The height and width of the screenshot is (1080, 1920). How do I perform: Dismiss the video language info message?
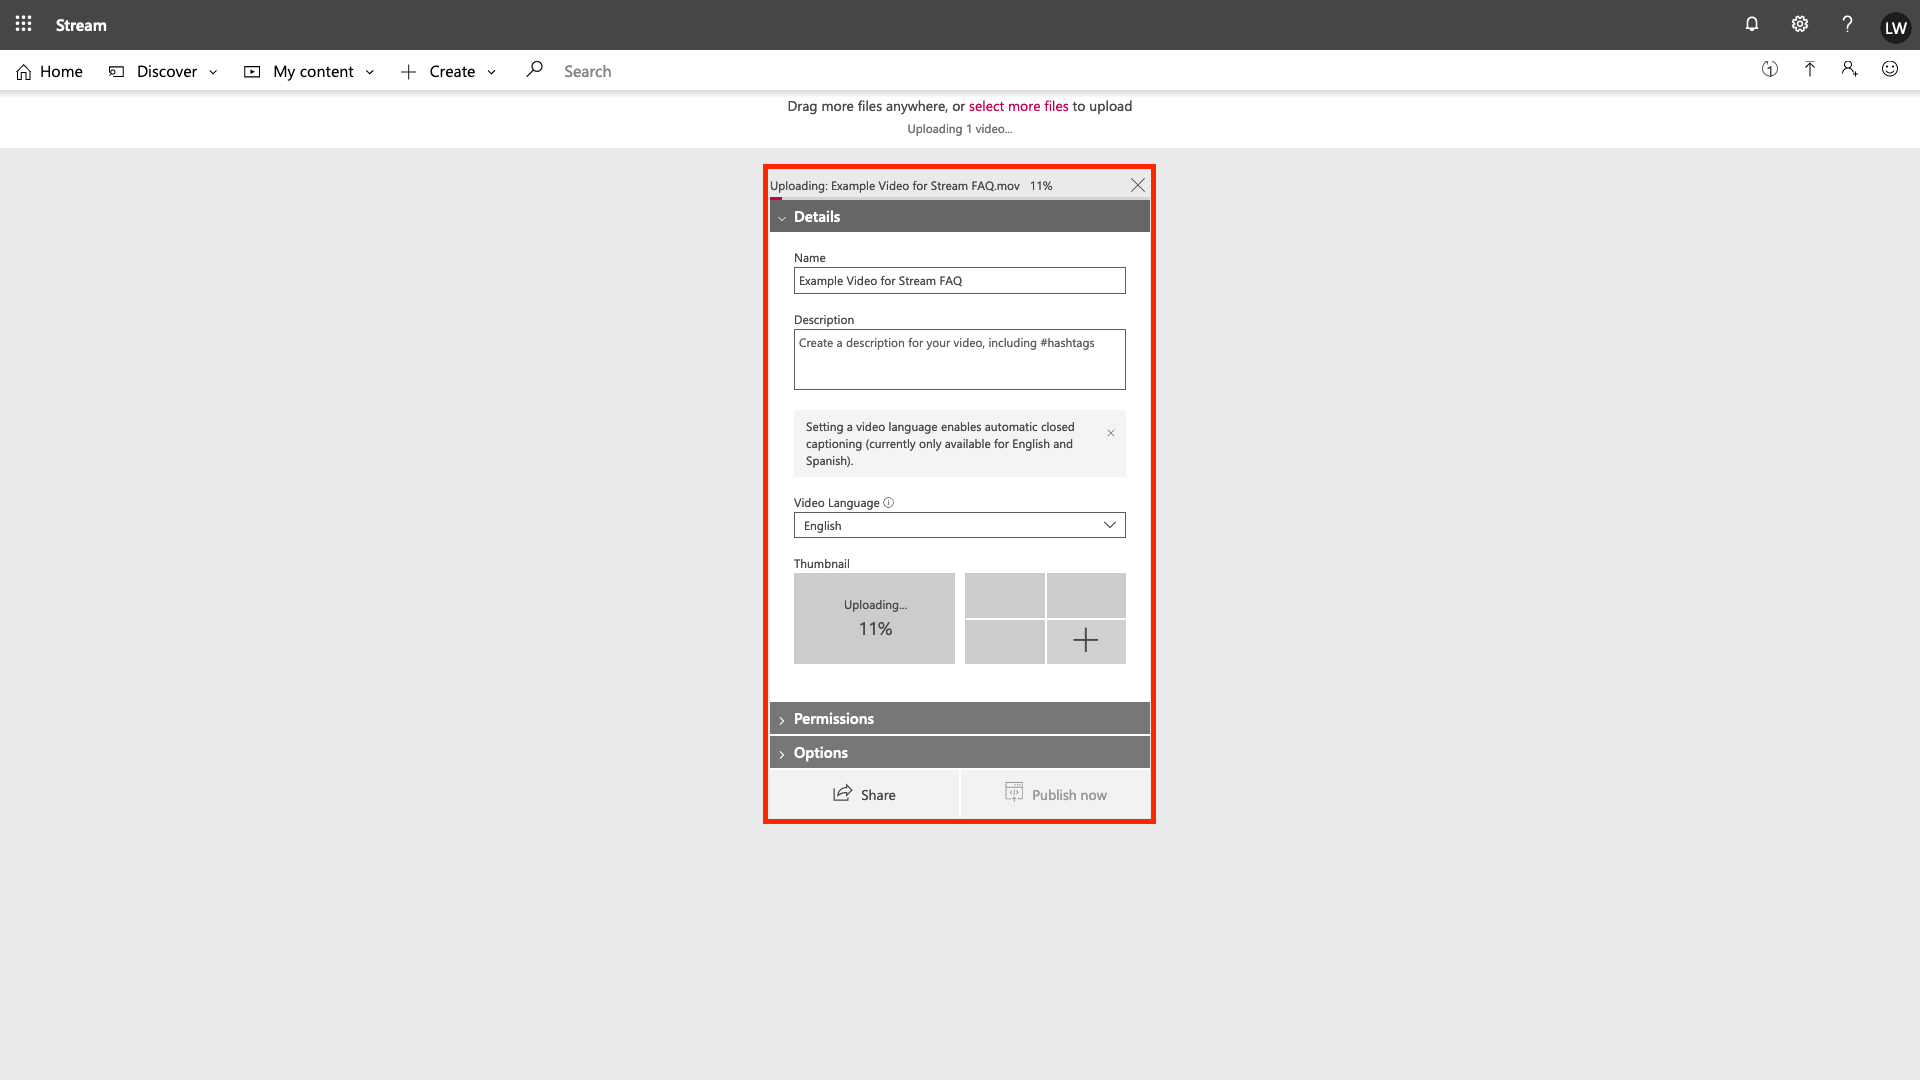1111,433
